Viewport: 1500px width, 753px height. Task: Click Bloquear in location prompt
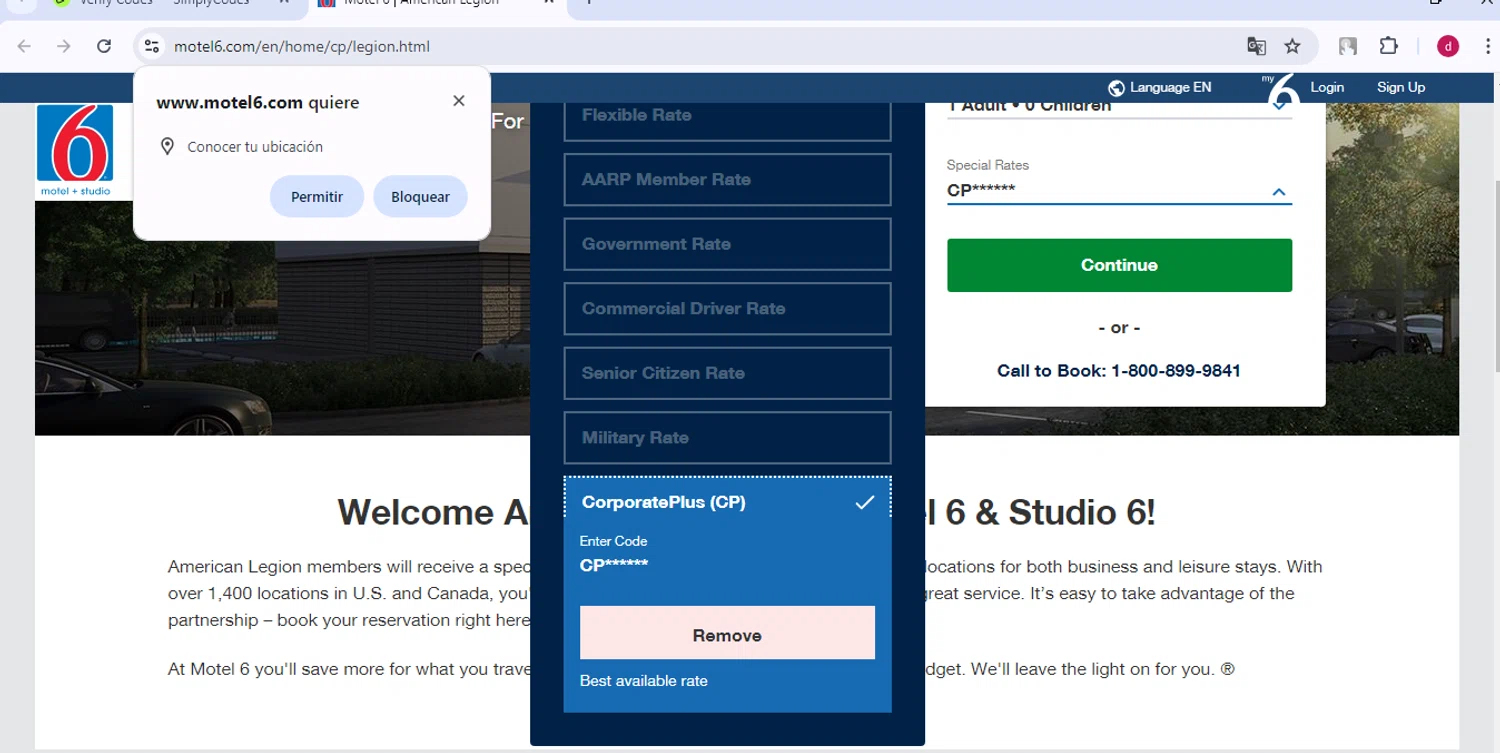[x=420, y=197]
